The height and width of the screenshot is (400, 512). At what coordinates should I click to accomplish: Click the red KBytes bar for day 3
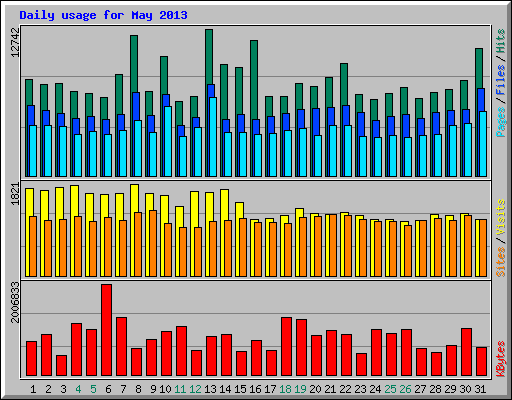[x=61, y=366]
